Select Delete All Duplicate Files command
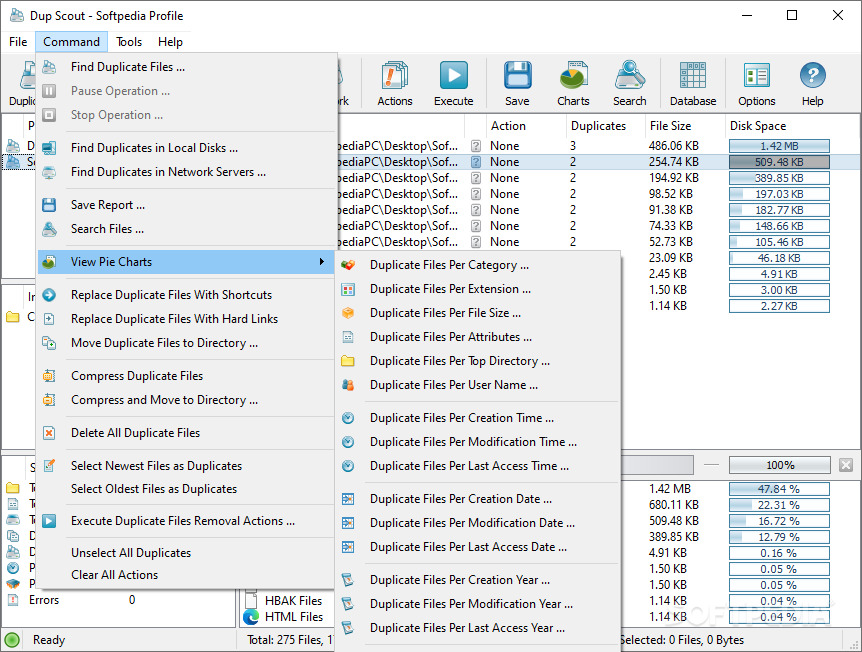 146,433
